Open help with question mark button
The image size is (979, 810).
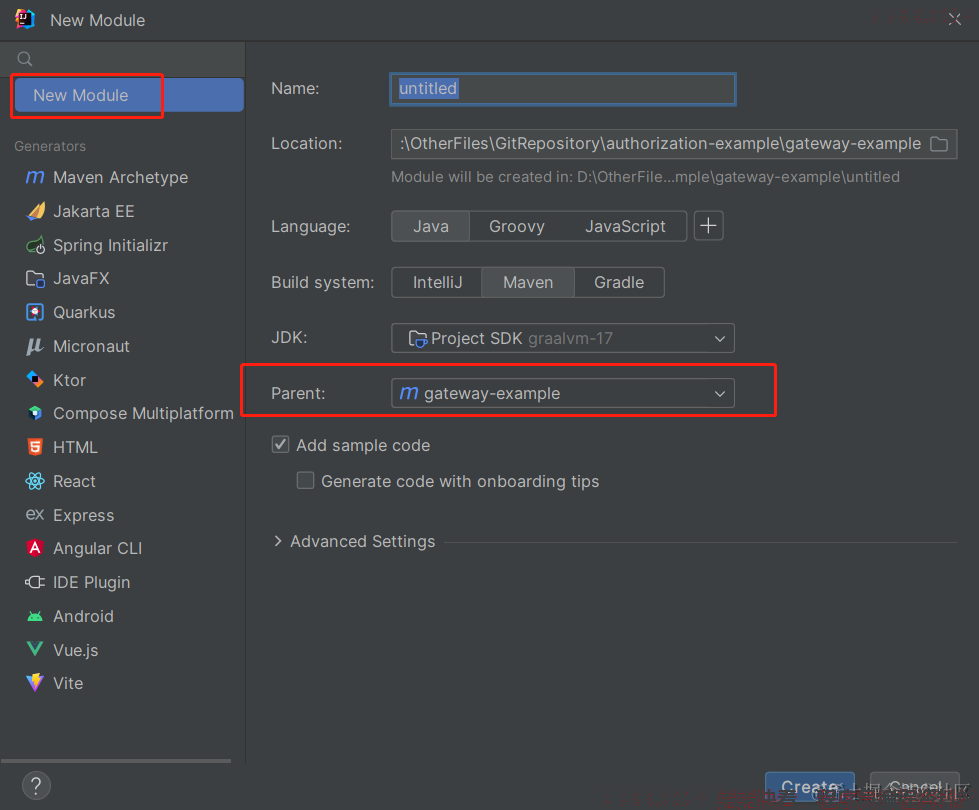pos(36,786)
